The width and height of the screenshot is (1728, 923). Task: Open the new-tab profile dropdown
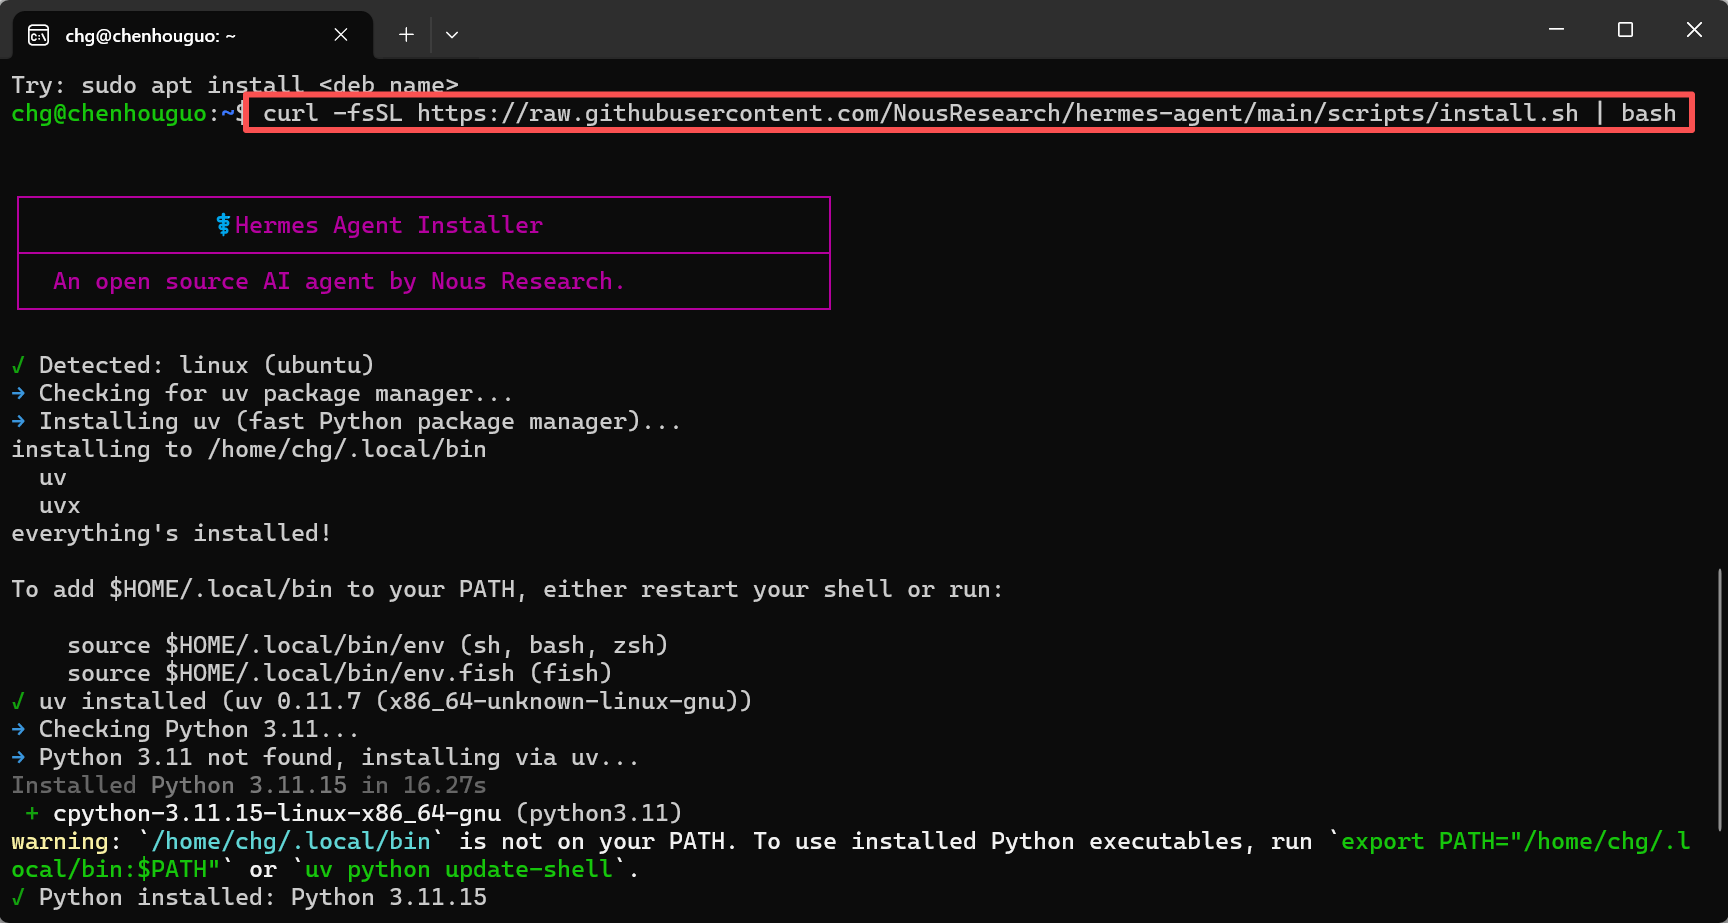coord(452,35)
